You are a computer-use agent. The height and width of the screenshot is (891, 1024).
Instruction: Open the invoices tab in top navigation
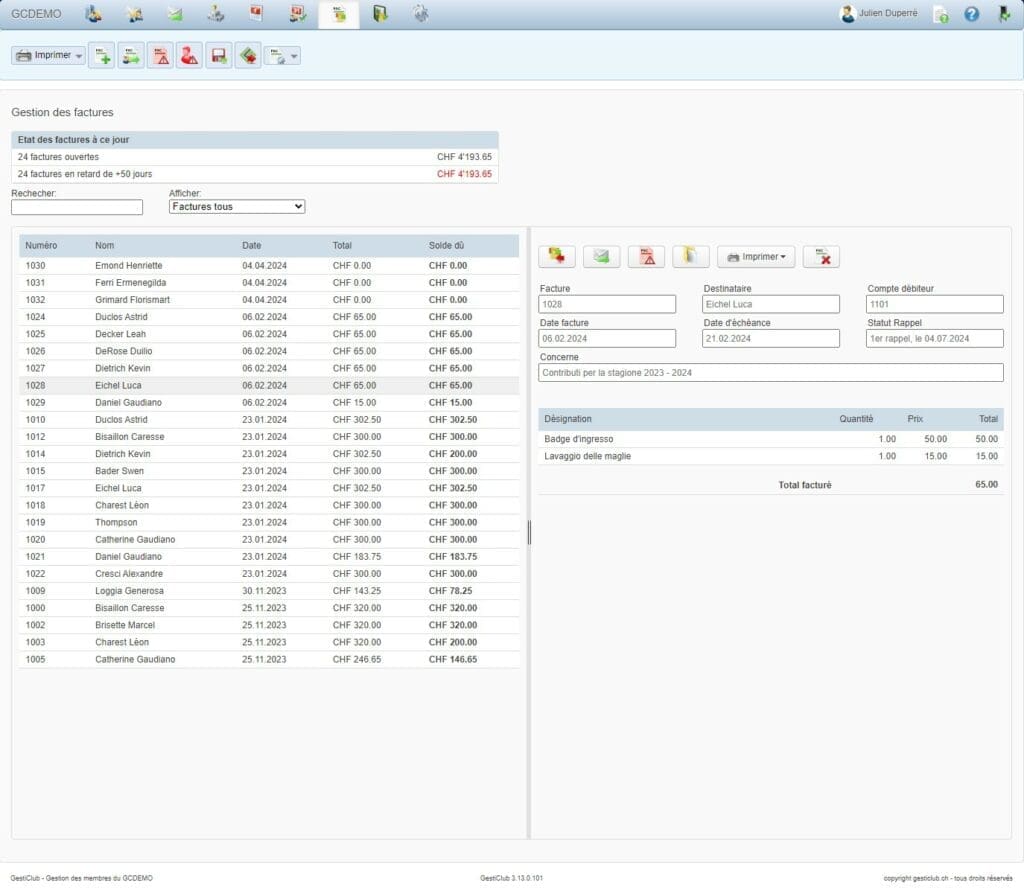coord(339,14)
